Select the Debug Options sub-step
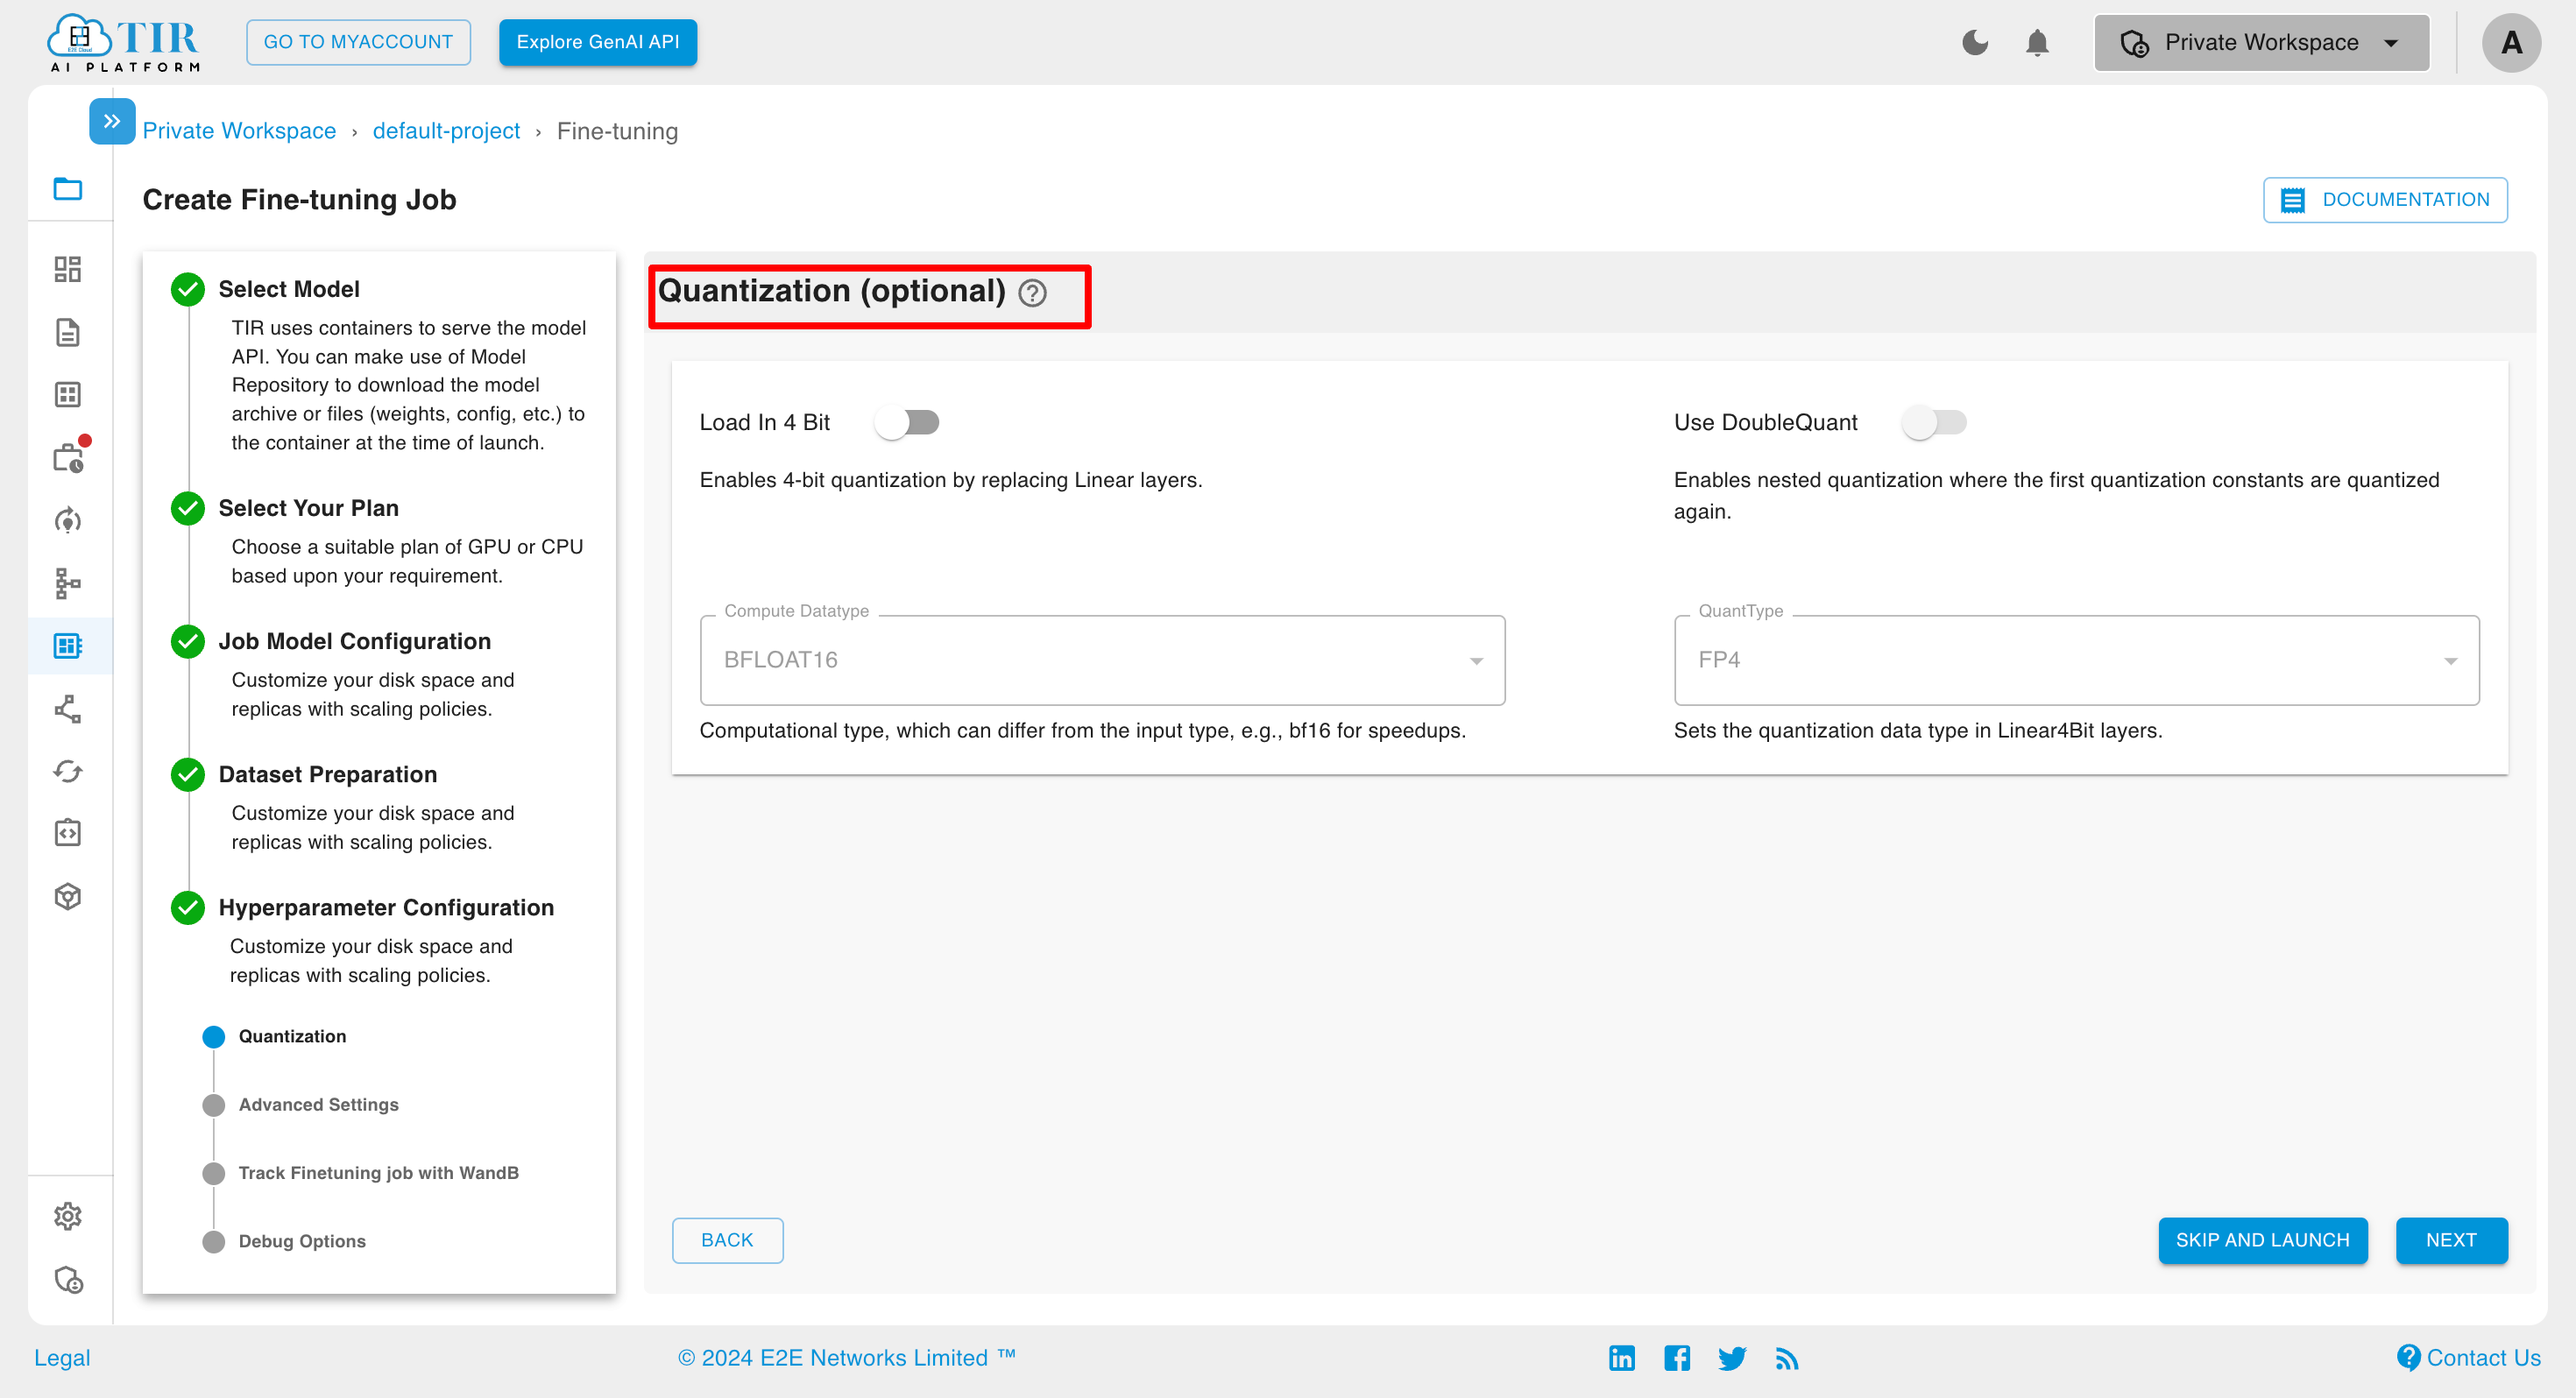The image size is (2576, 1398). coord(302,1240)
